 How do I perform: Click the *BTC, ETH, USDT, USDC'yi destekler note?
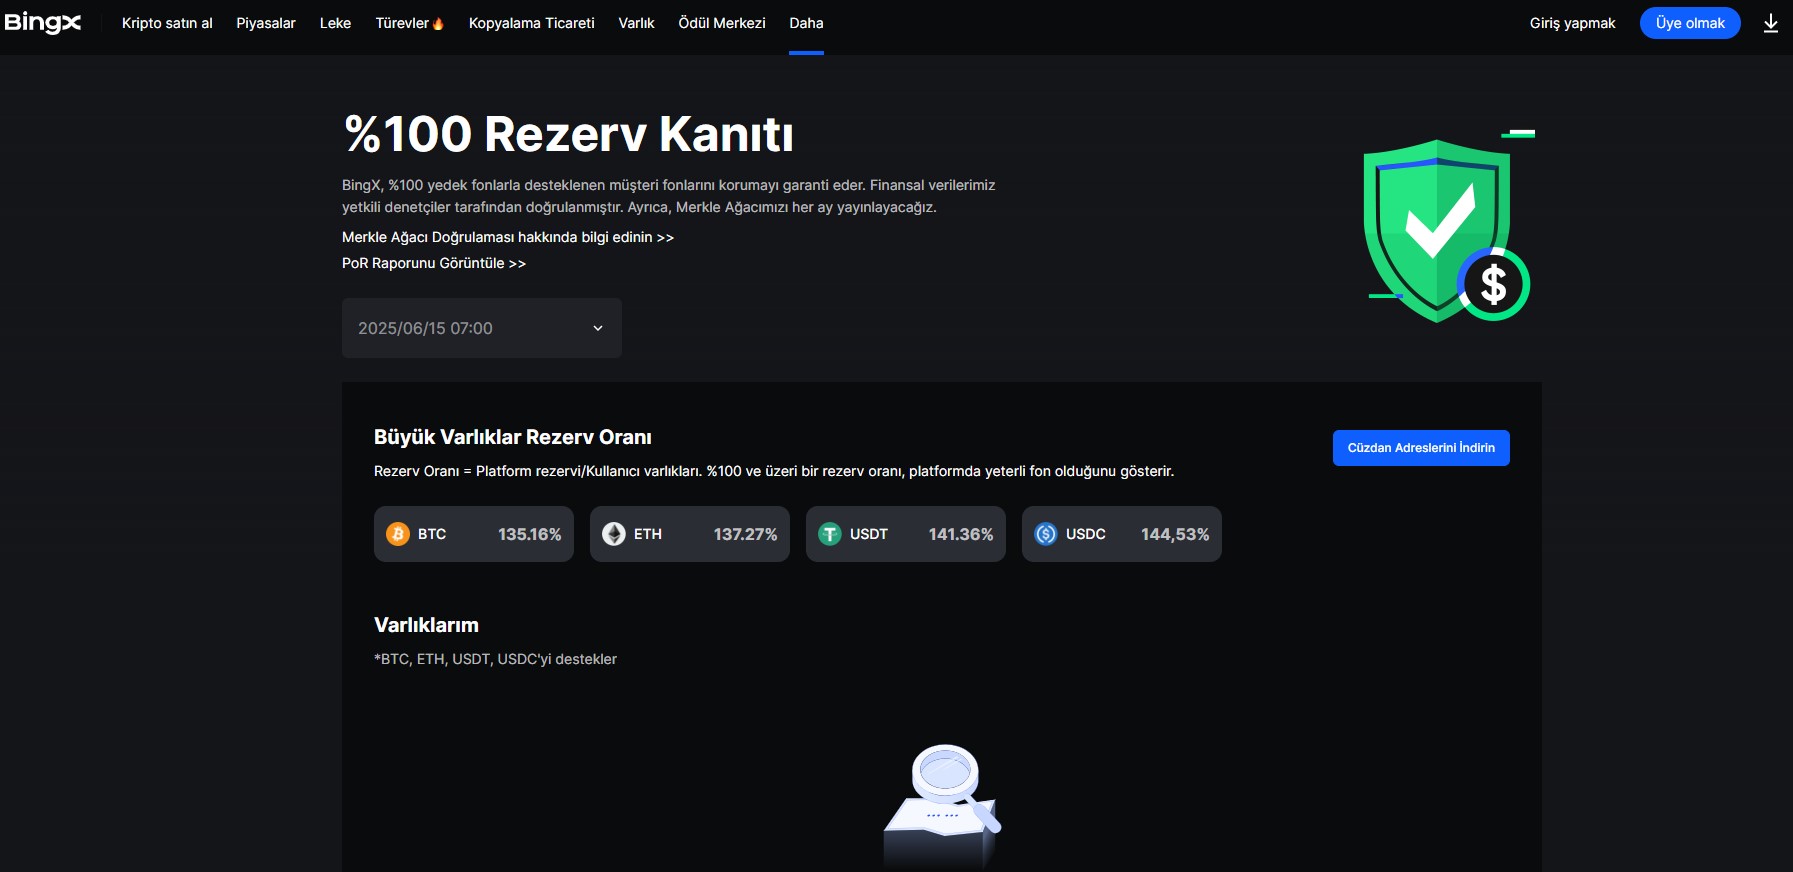pyautogui.click(x=495, y=659)
